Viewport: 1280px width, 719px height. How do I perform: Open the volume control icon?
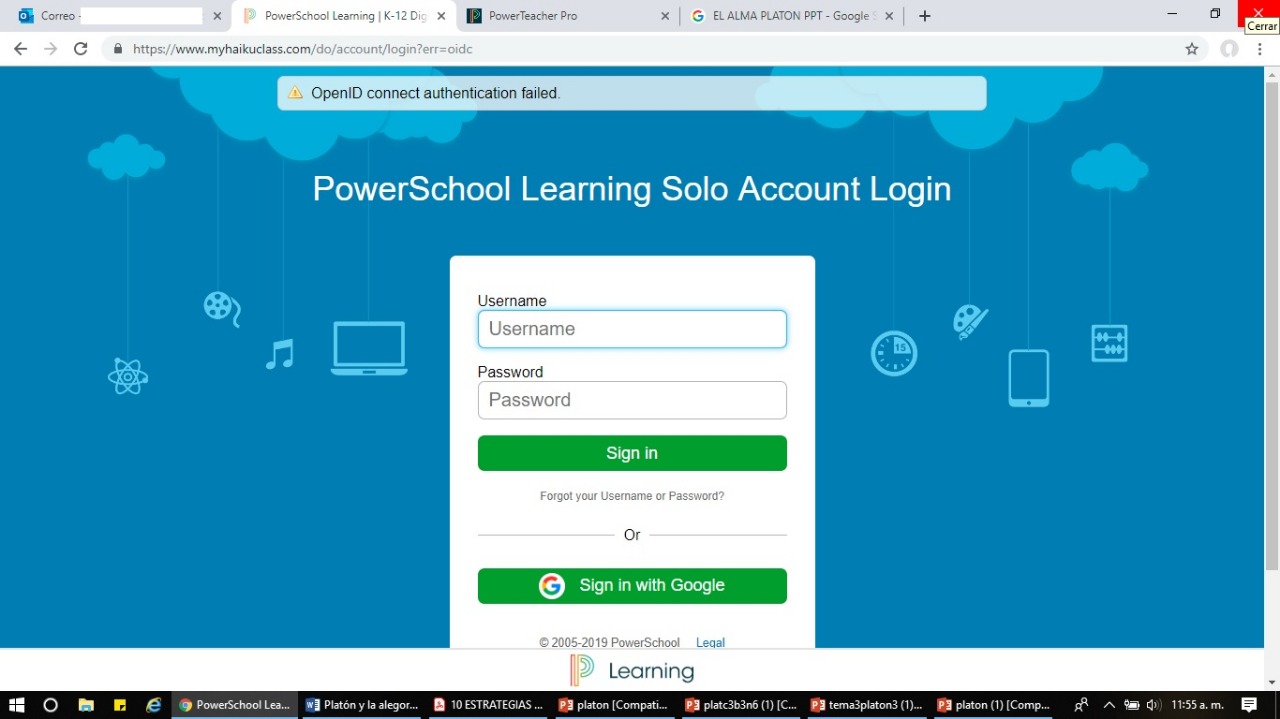coord(1154,705)
